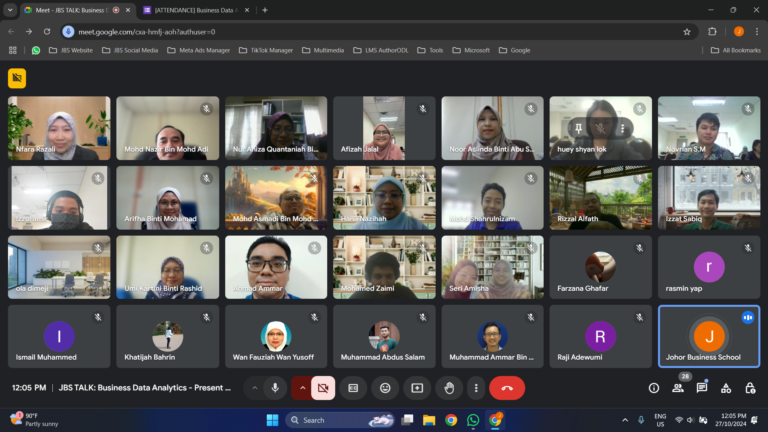
Task: Toggle the microphone button in Meet
Action: pos(274,387)
